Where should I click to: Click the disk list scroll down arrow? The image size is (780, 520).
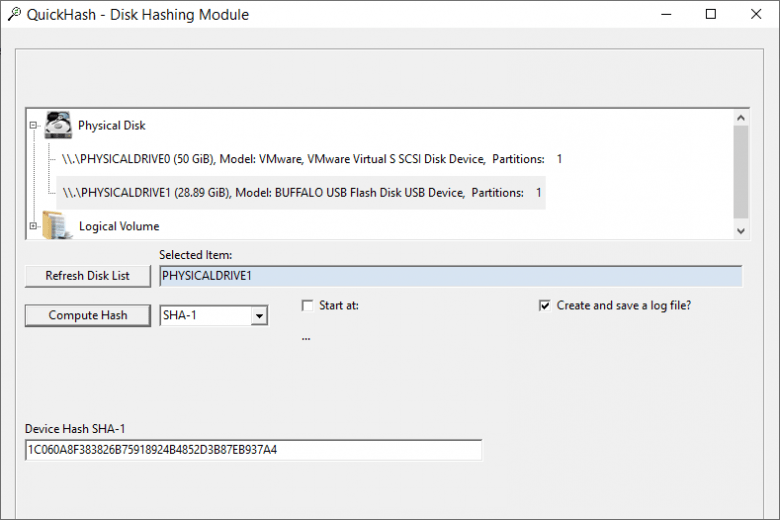(741, 231)
